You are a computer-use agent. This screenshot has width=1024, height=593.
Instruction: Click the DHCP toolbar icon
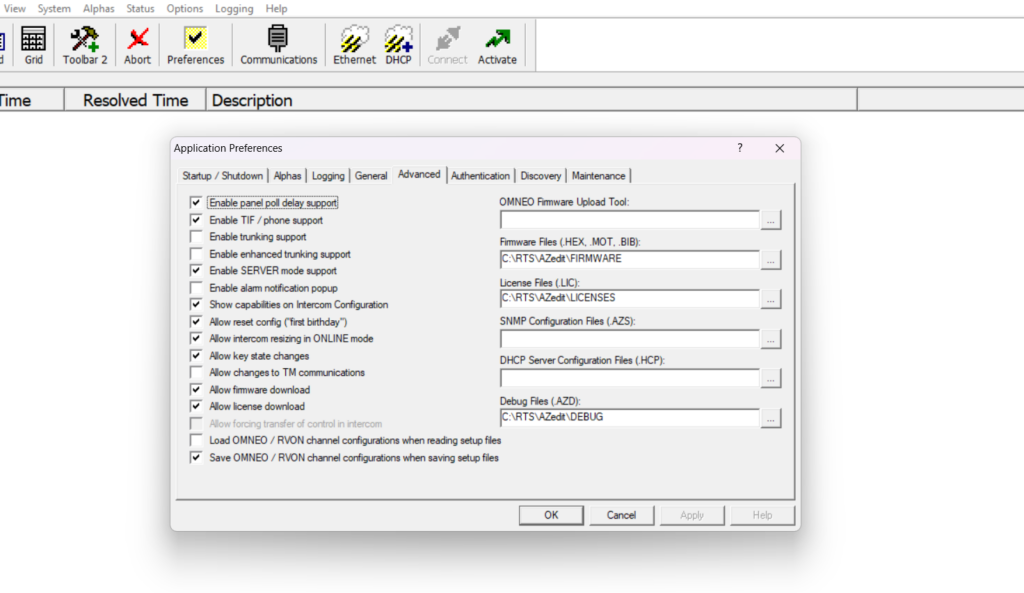tap(399, 45)
